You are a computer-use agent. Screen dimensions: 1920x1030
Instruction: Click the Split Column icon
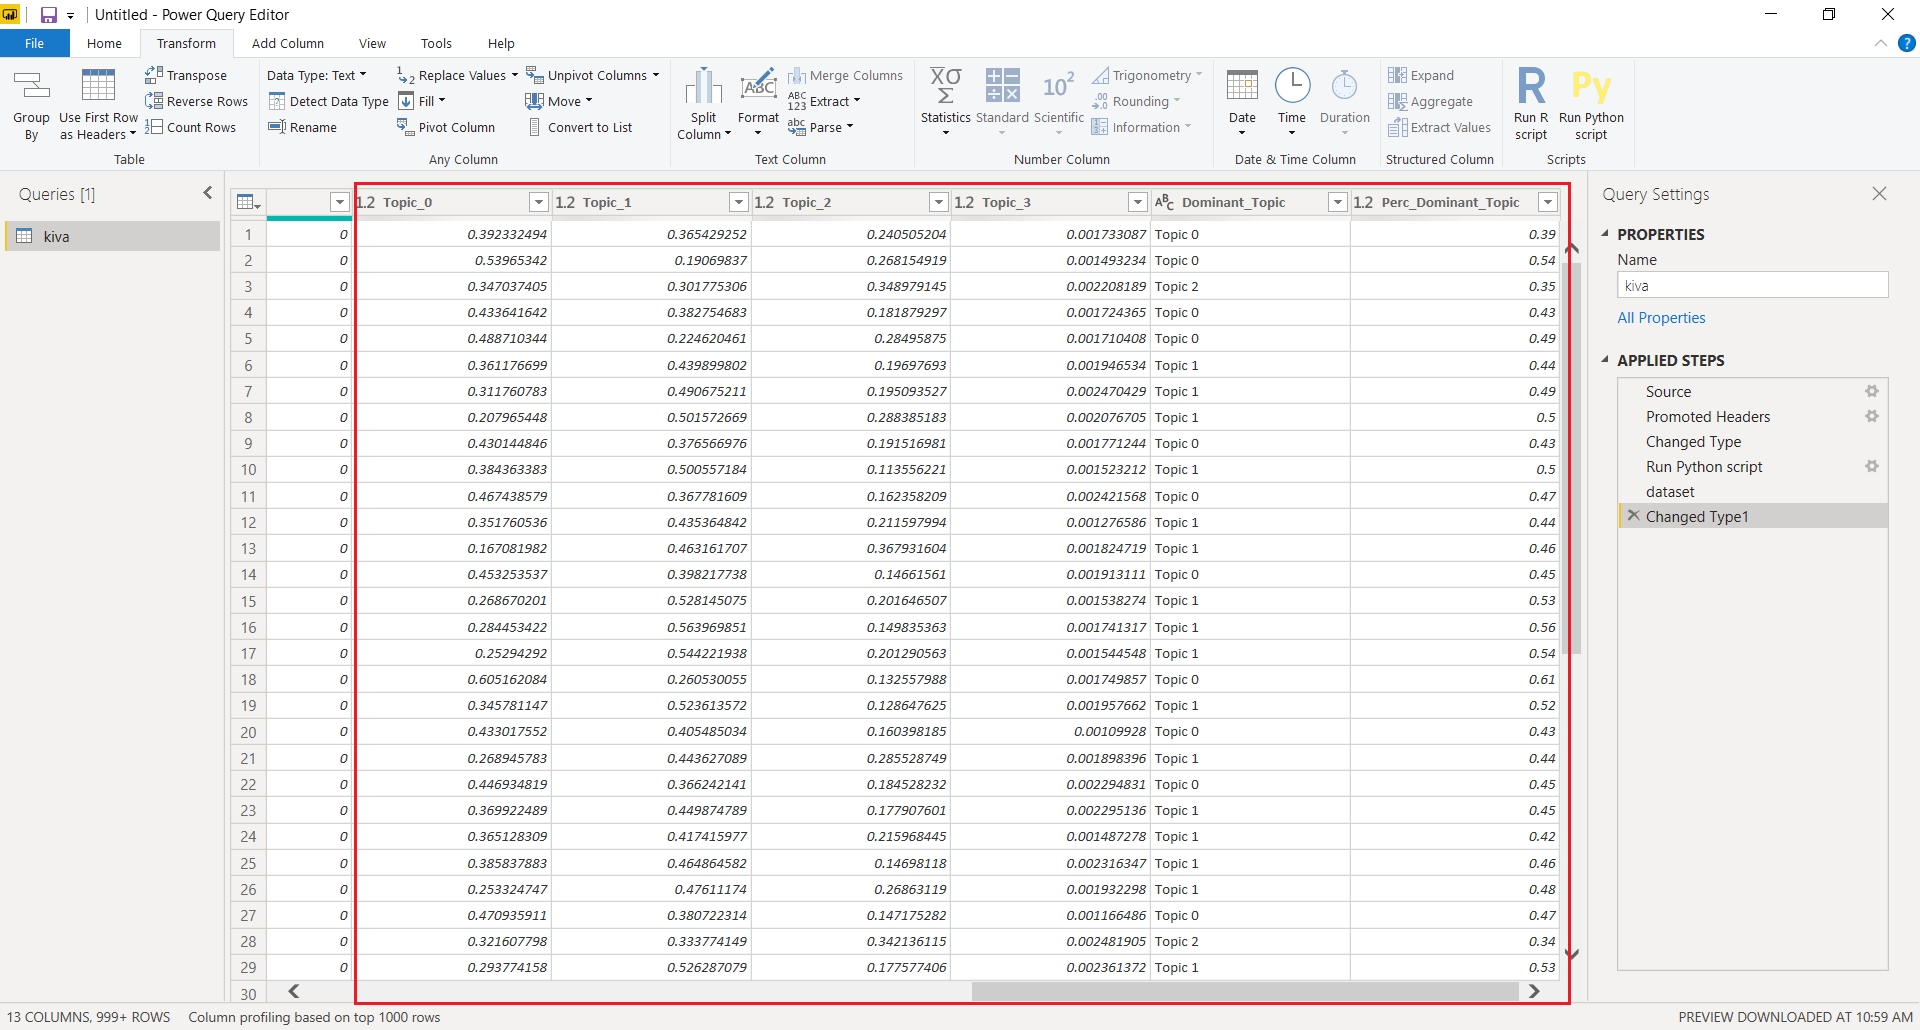pyautogui.click(x=703, y=88)
